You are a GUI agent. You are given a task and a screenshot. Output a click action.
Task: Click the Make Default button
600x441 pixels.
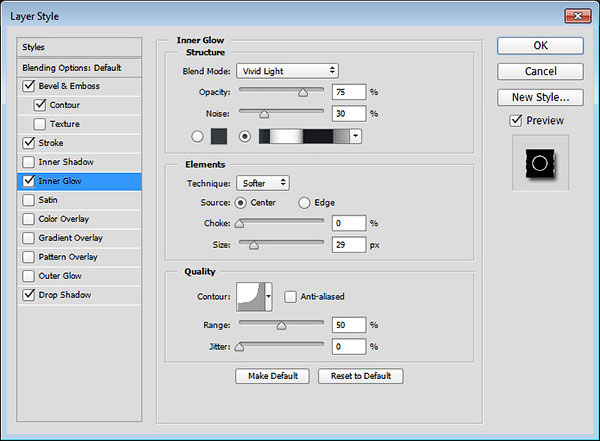click(x=272, y=376)
